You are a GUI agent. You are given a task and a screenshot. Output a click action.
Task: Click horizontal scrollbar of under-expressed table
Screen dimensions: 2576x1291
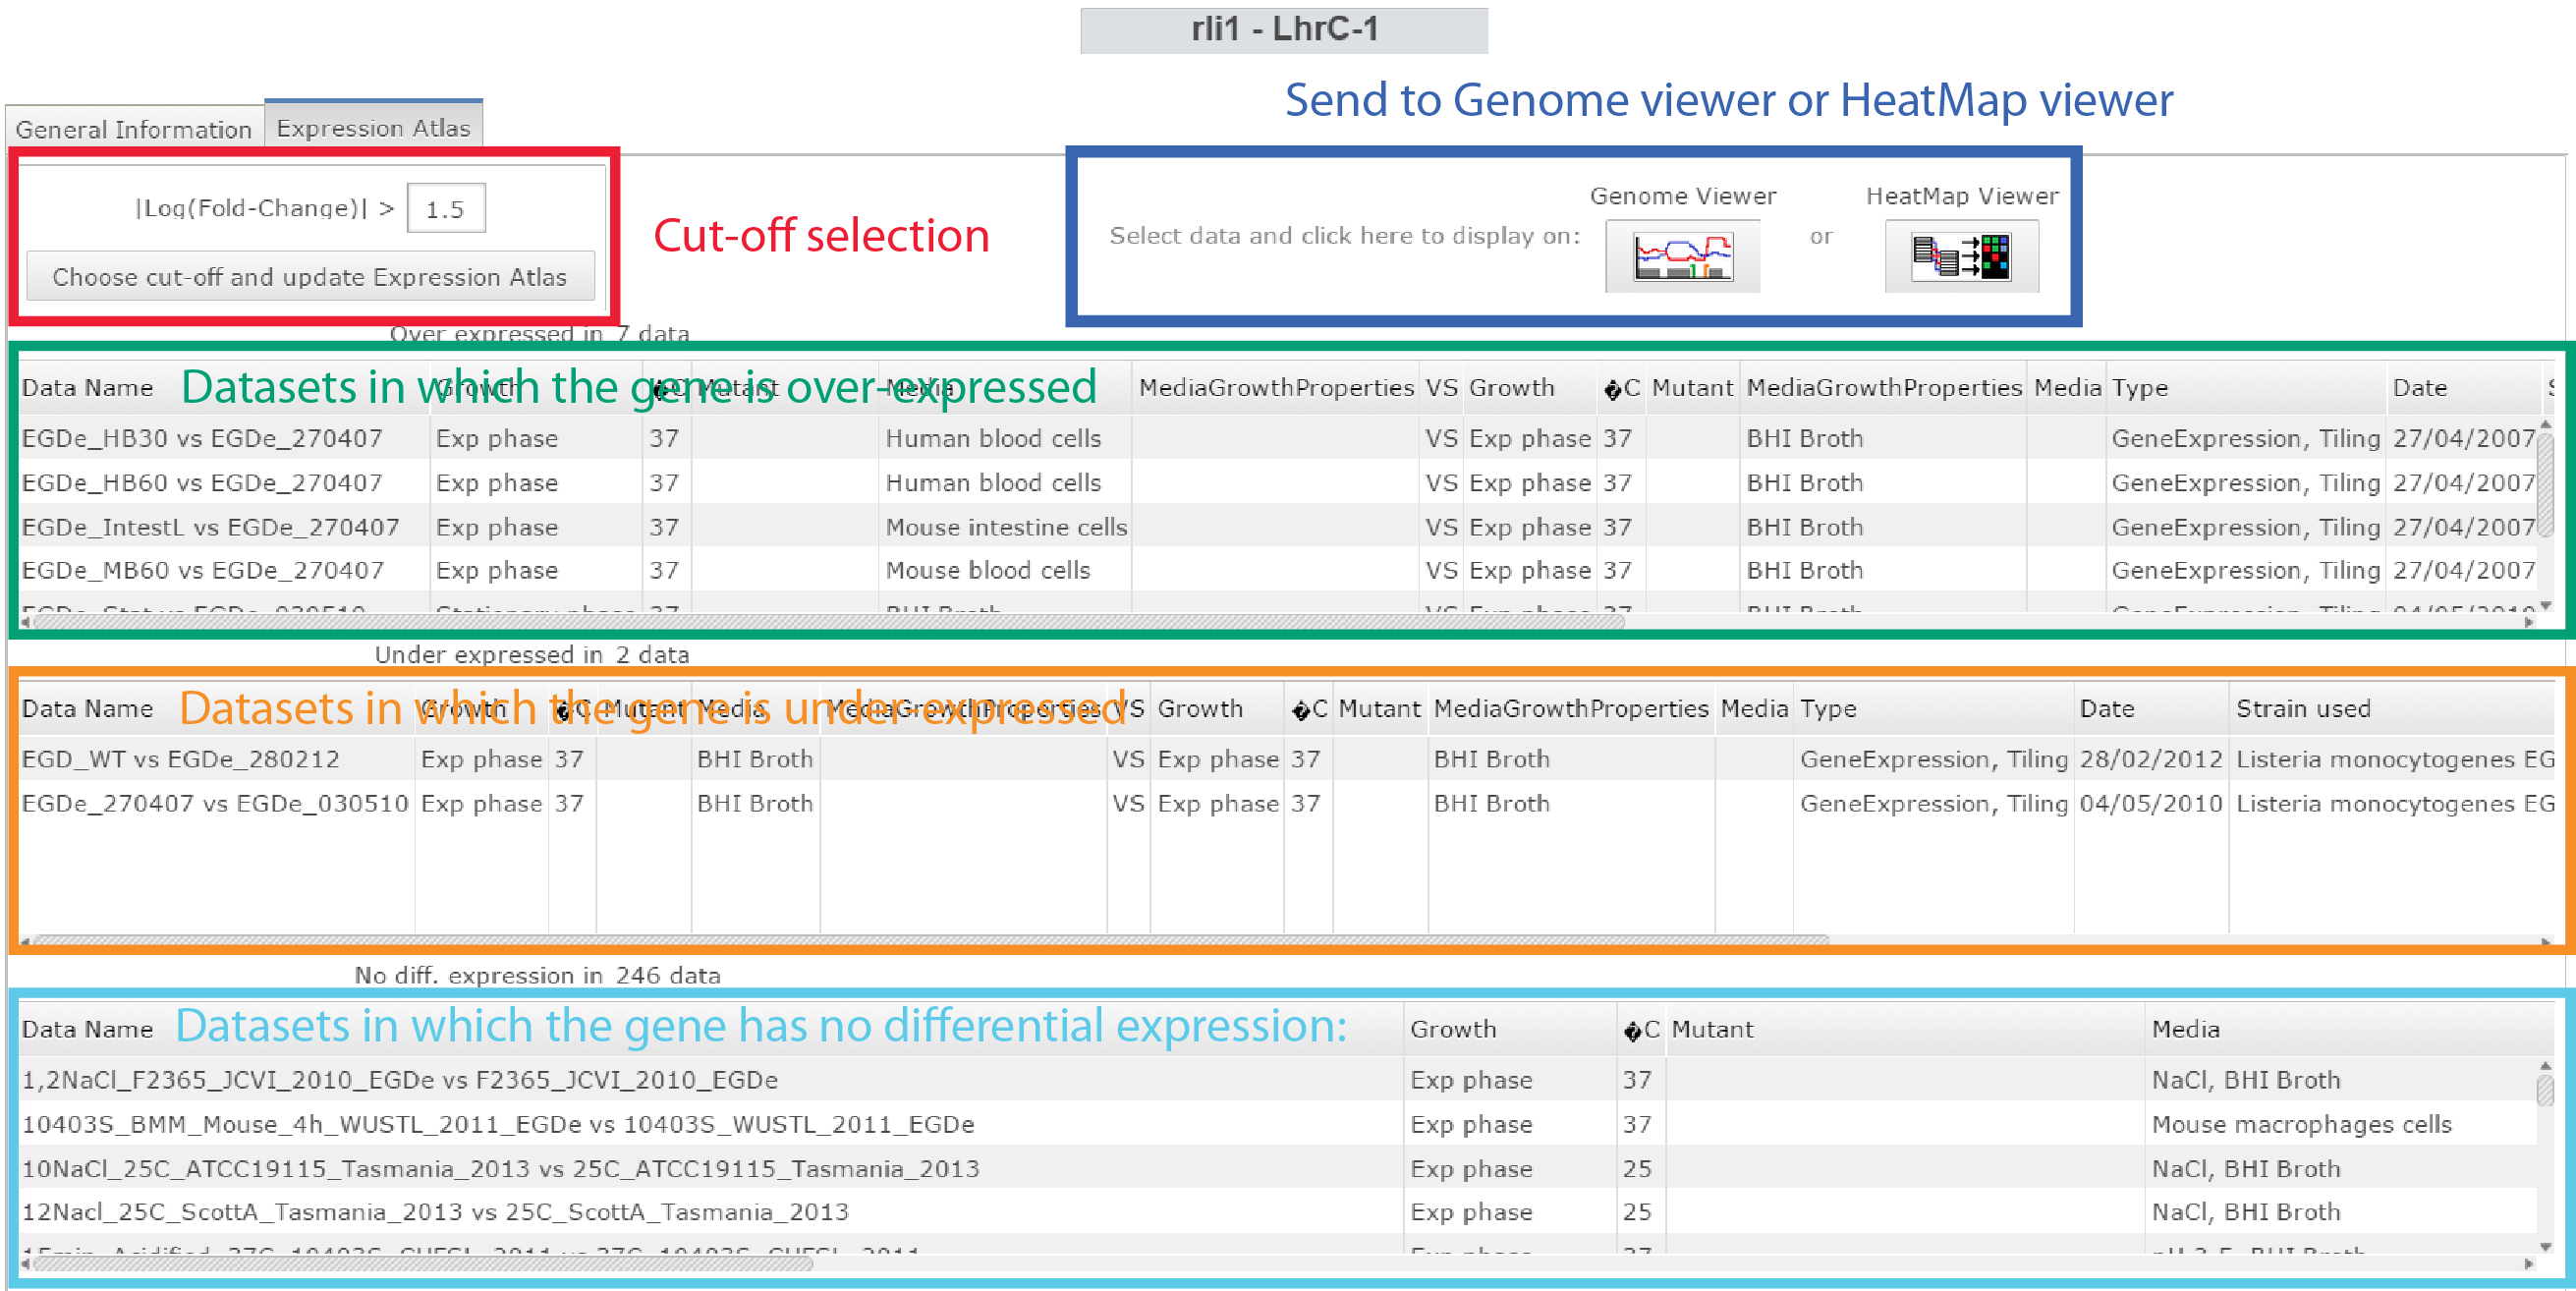pyautogui.click(x=930, y=940)
